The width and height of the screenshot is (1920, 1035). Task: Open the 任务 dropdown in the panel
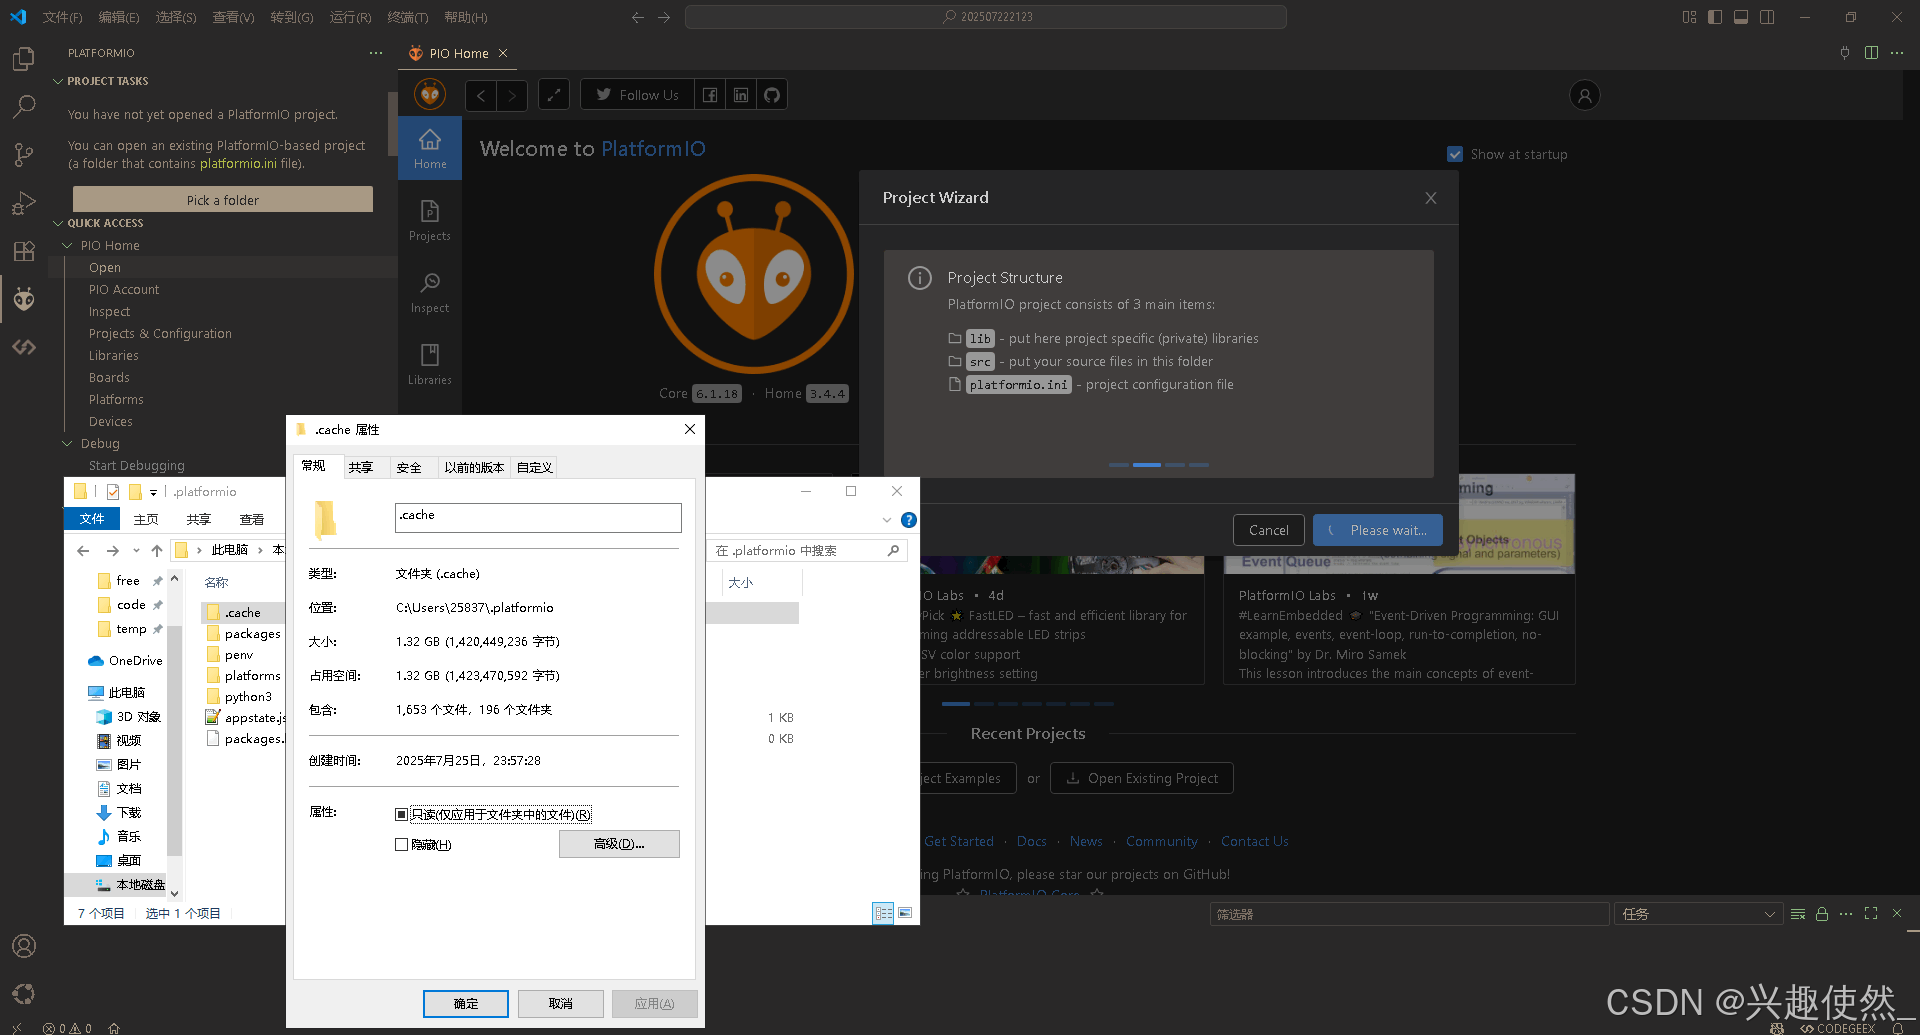[1698, 914]
